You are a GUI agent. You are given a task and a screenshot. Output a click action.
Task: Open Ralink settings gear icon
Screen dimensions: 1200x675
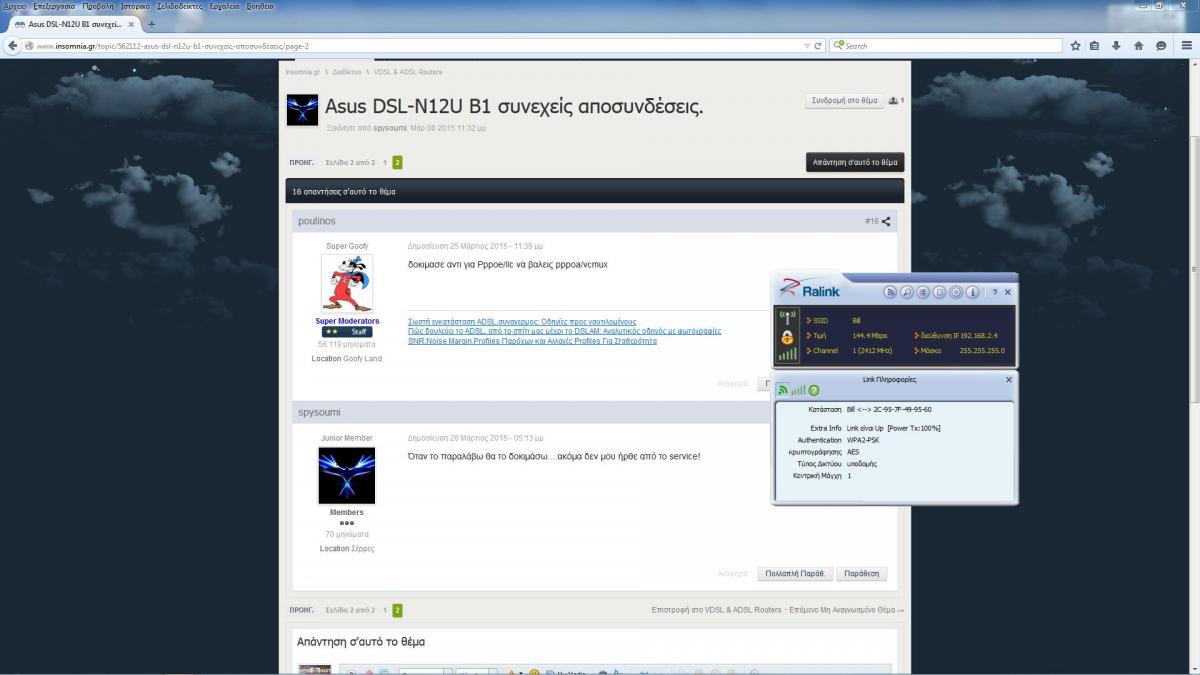956,292
